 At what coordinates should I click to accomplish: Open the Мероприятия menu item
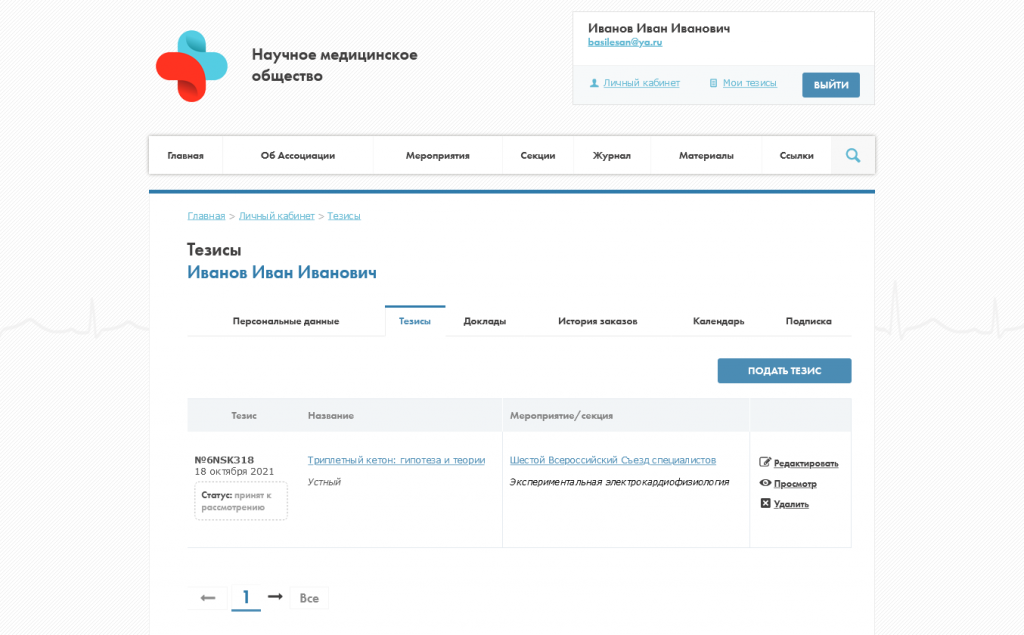click(x=437, y=155)
